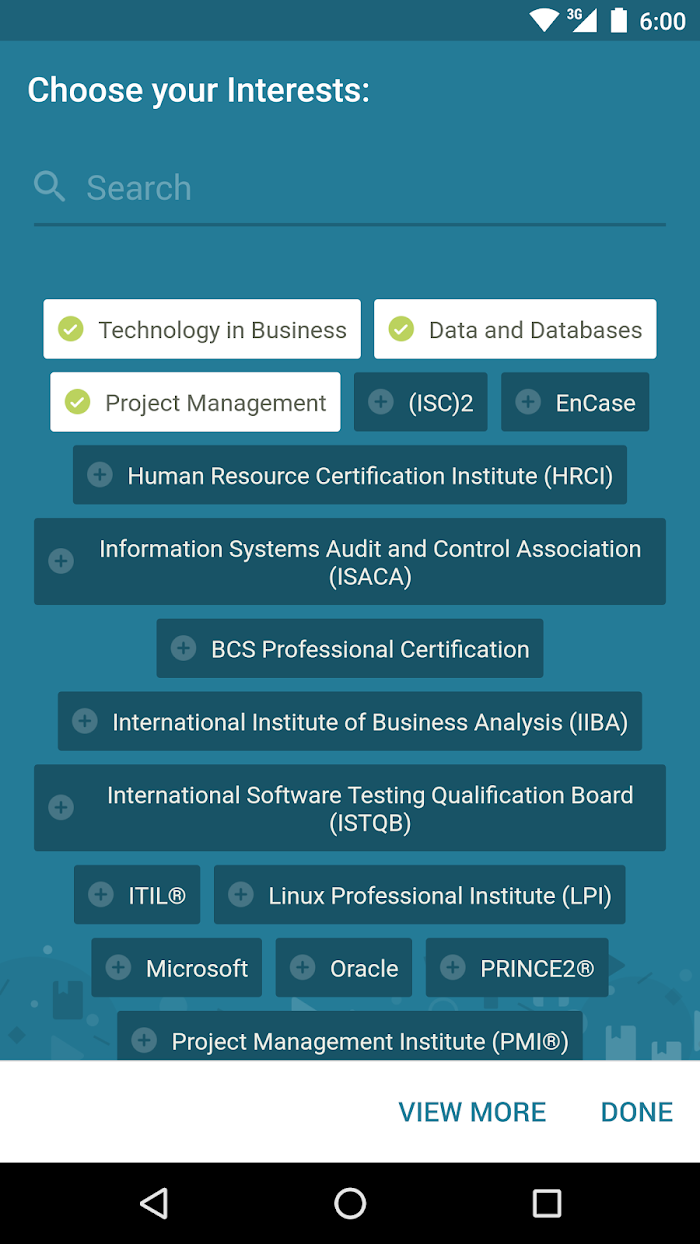Focus the Search interests field
The height and width of the screenshot is (1244, 700).
[x=350, y=188]
